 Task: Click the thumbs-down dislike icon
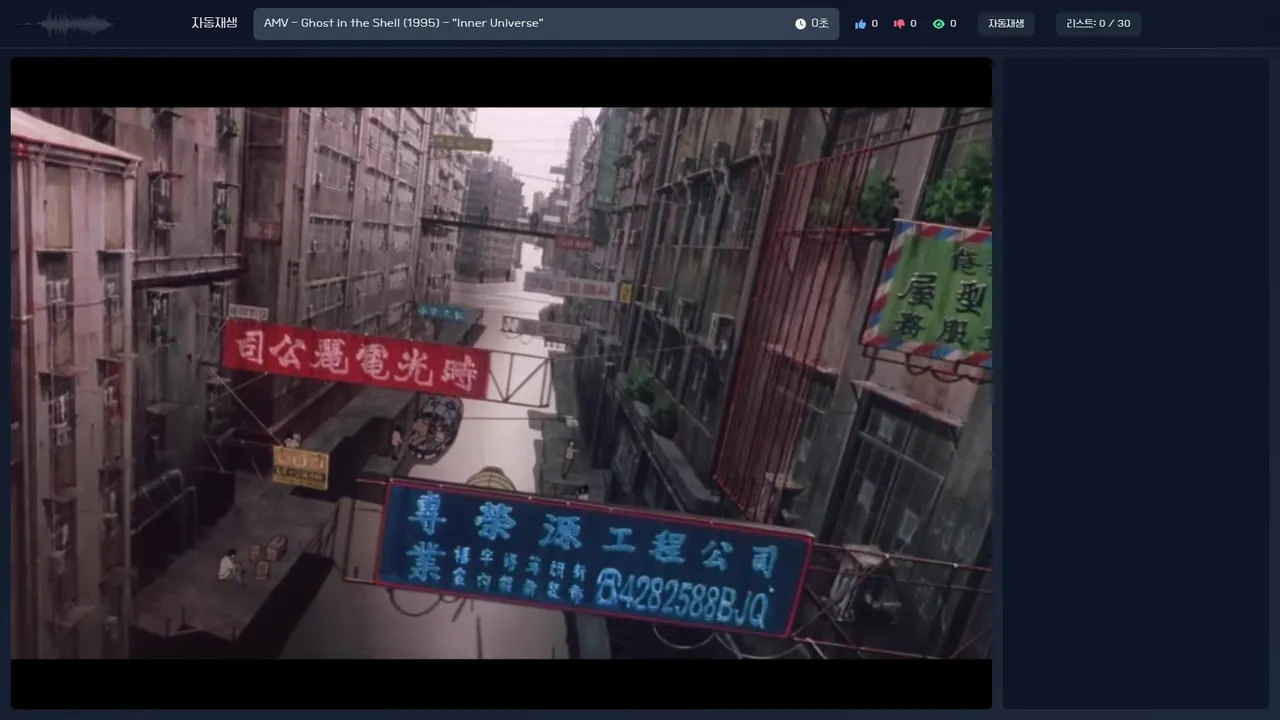coord(898,24)
